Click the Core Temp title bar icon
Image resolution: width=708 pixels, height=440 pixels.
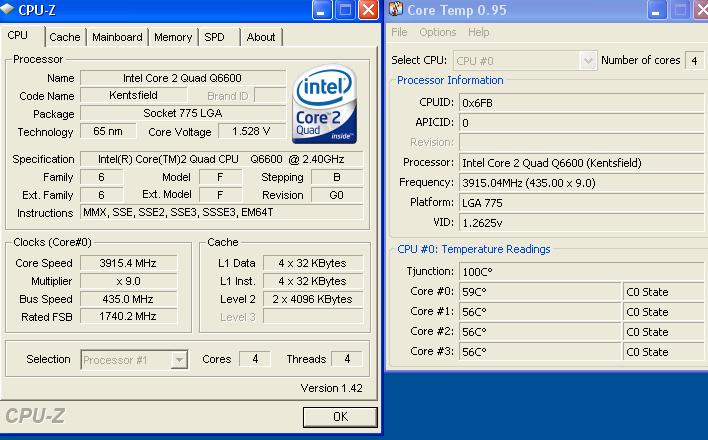point(396,9)
